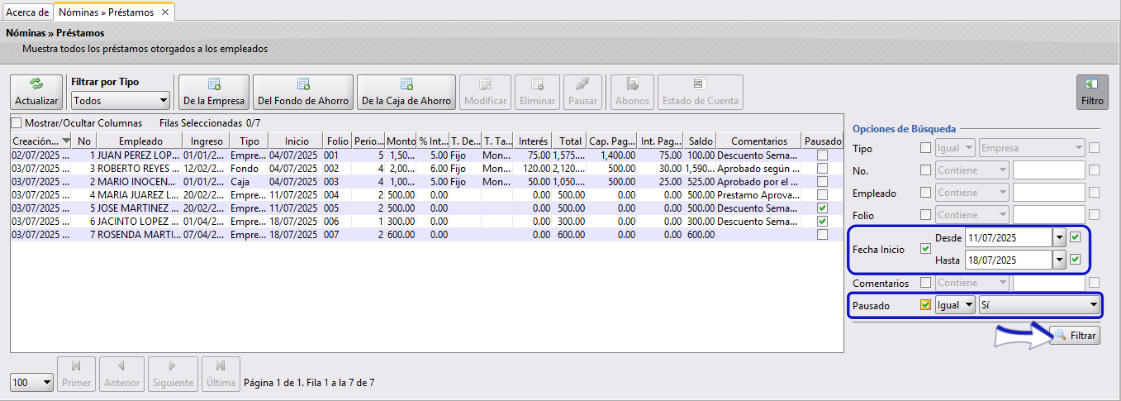Click the Interés column header
Screen dimensions: 1121x401
coord(534,141)
